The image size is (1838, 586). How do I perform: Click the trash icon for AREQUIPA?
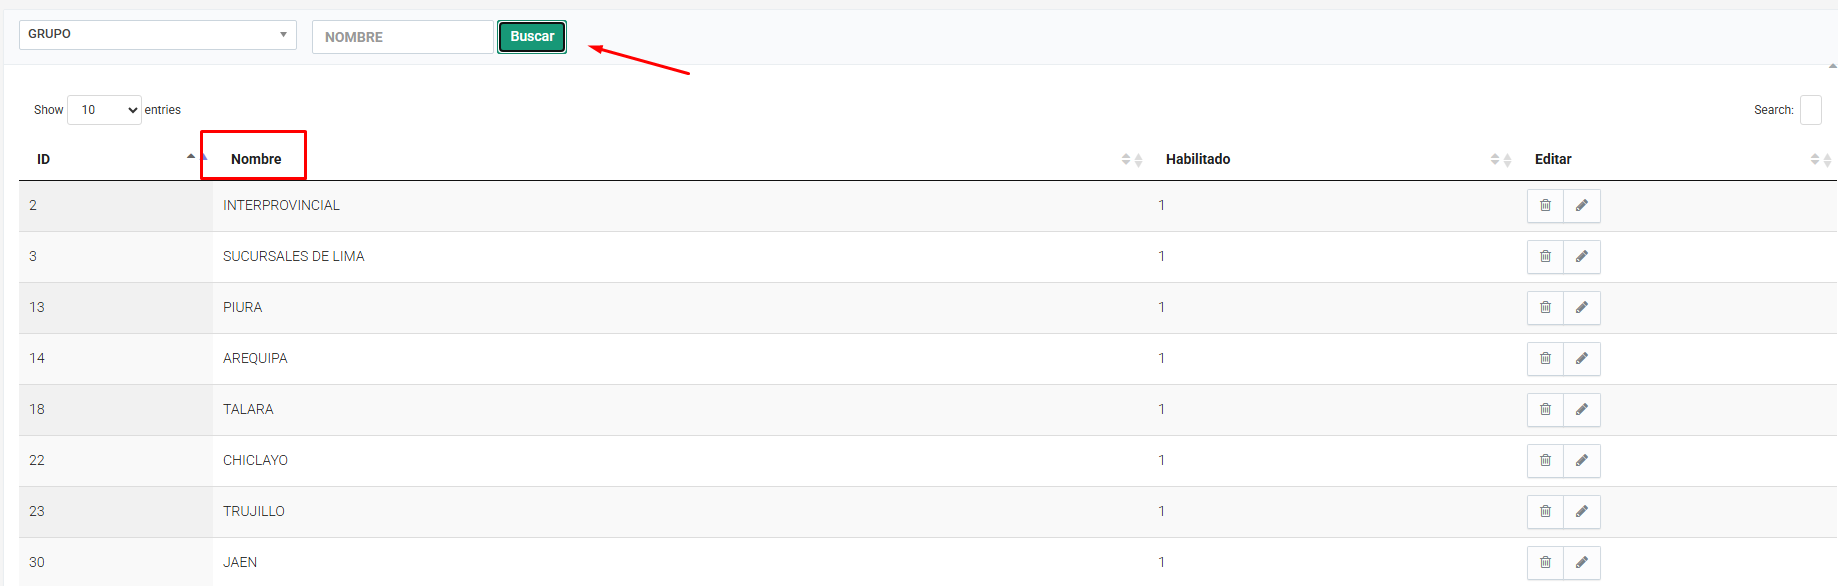click(x=1545, y=359)
